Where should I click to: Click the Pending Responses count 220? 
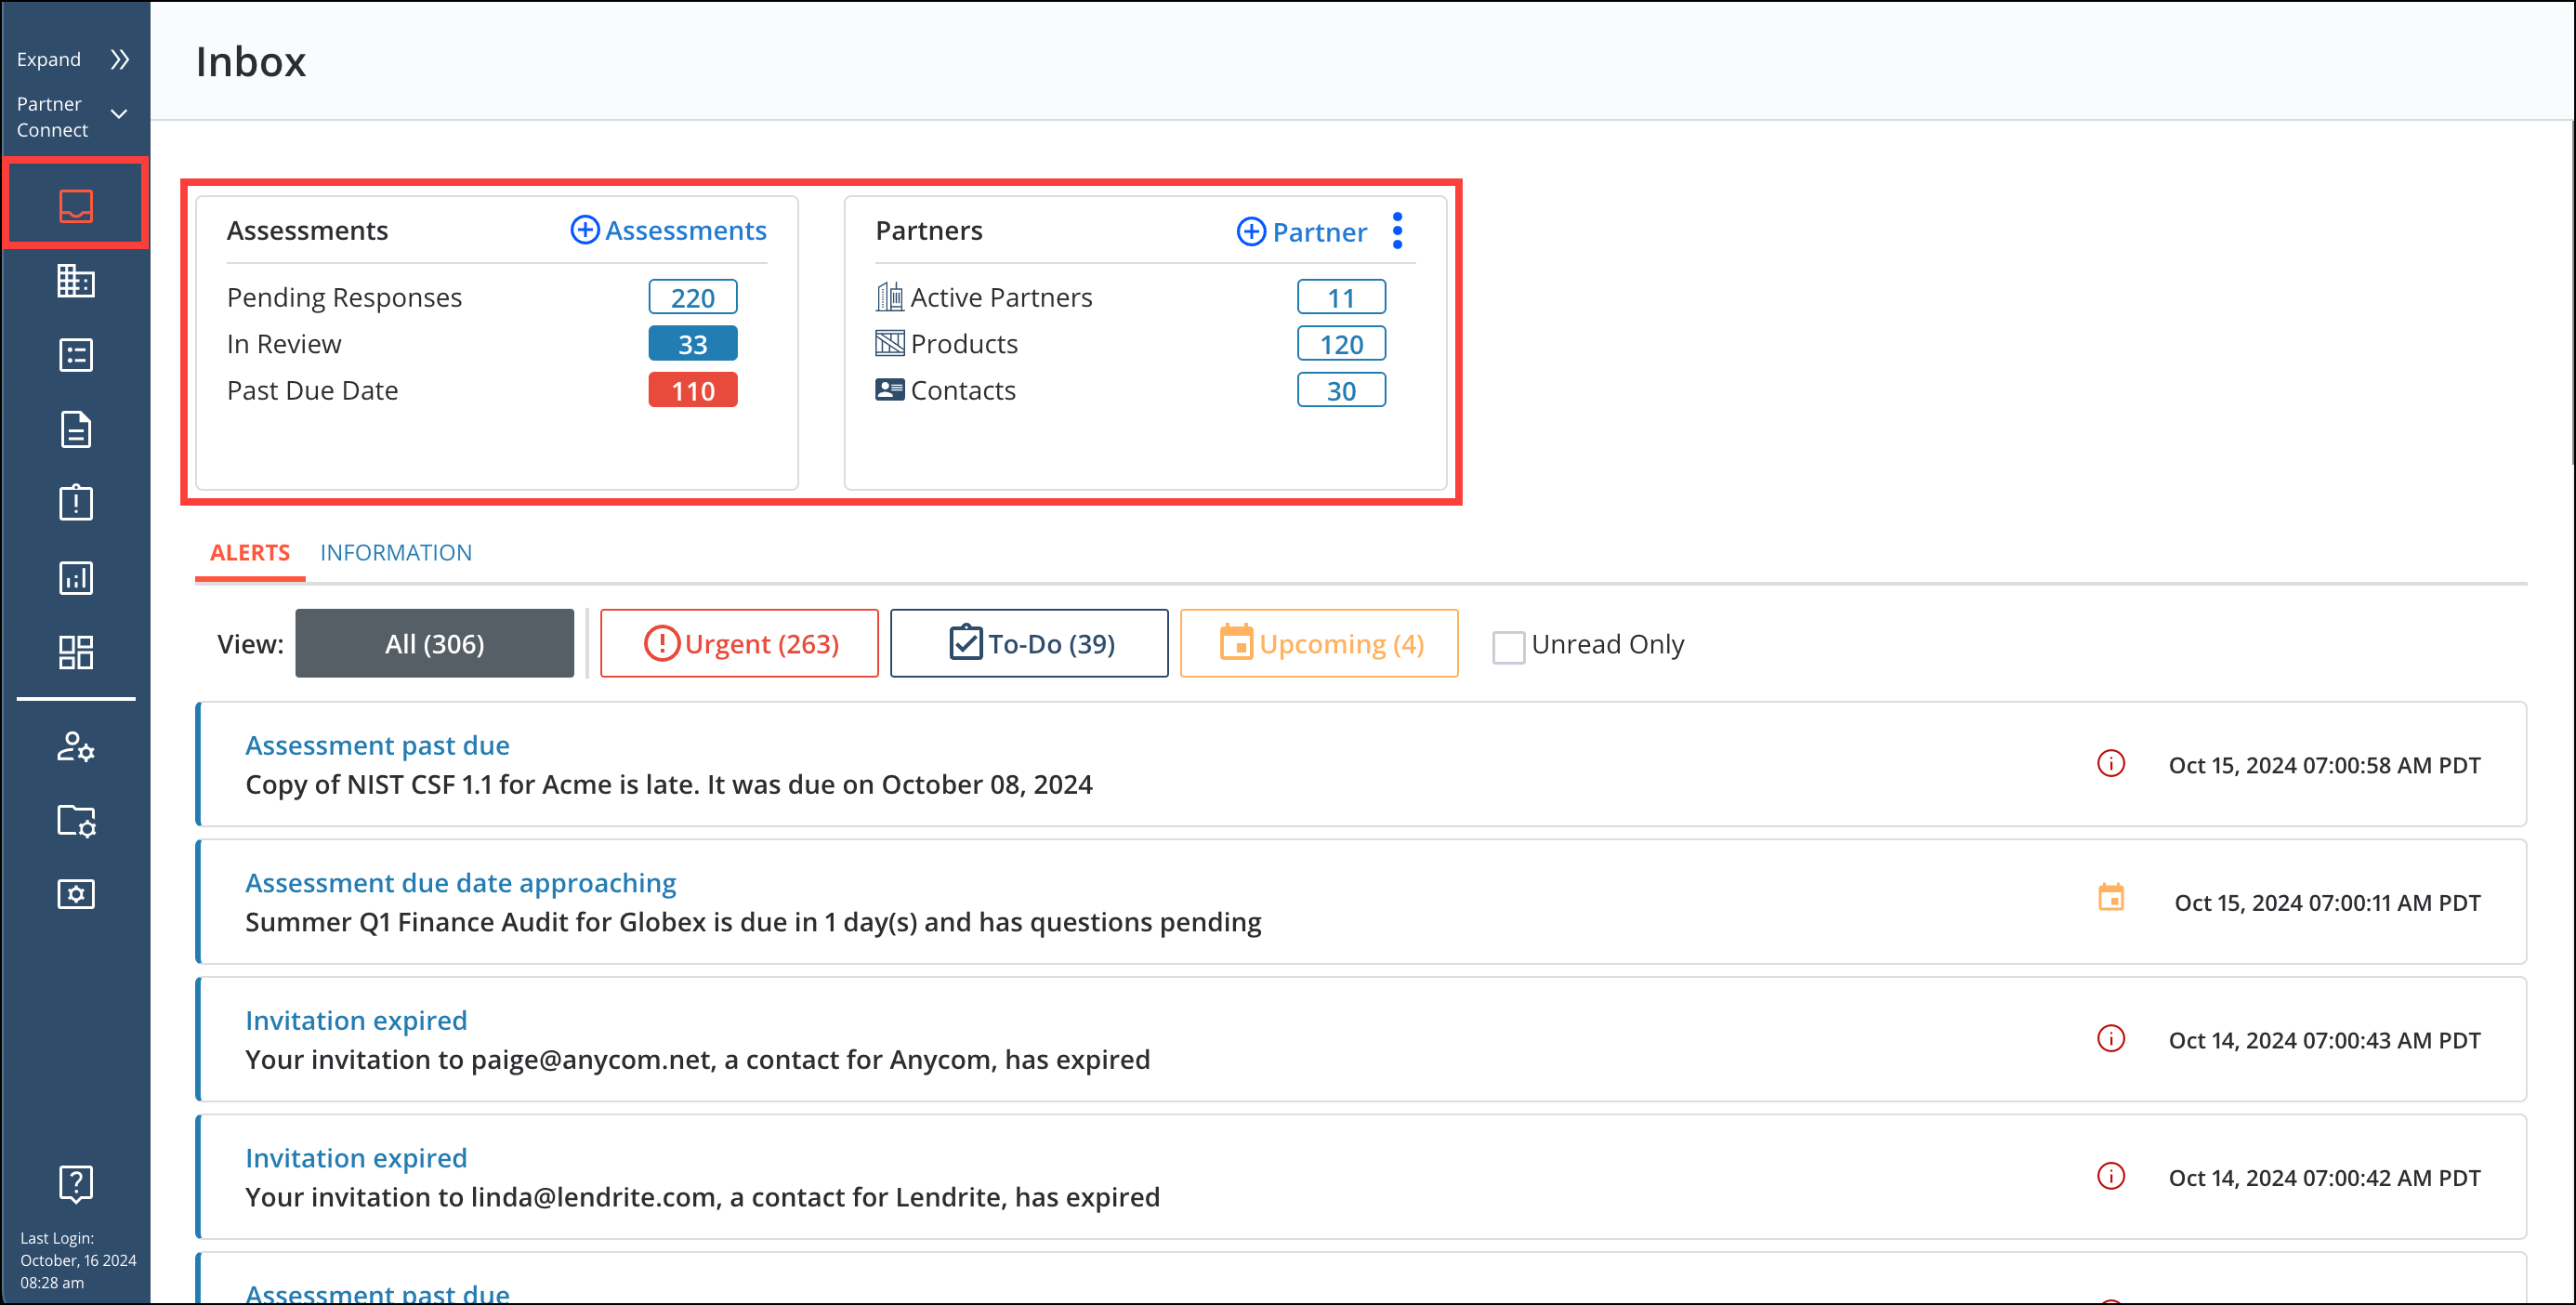[x=693, y=297]
